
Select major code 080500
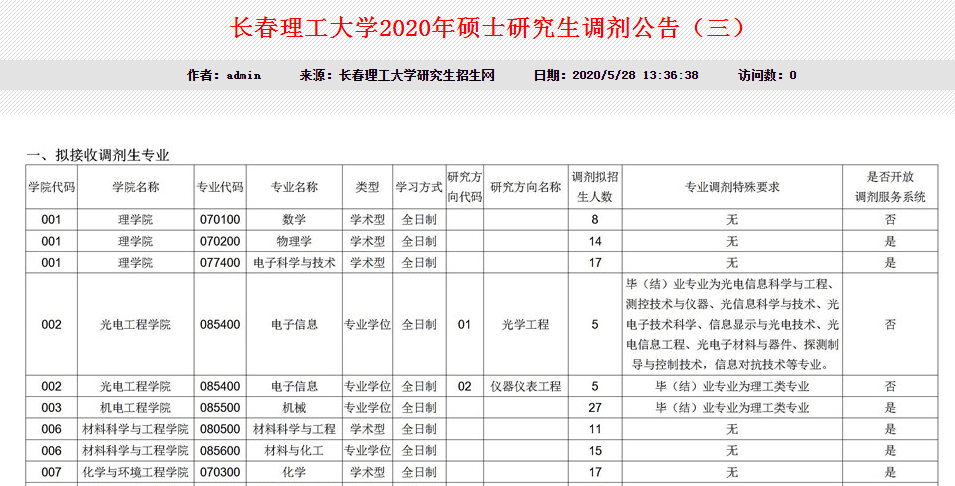coord(220,429)
